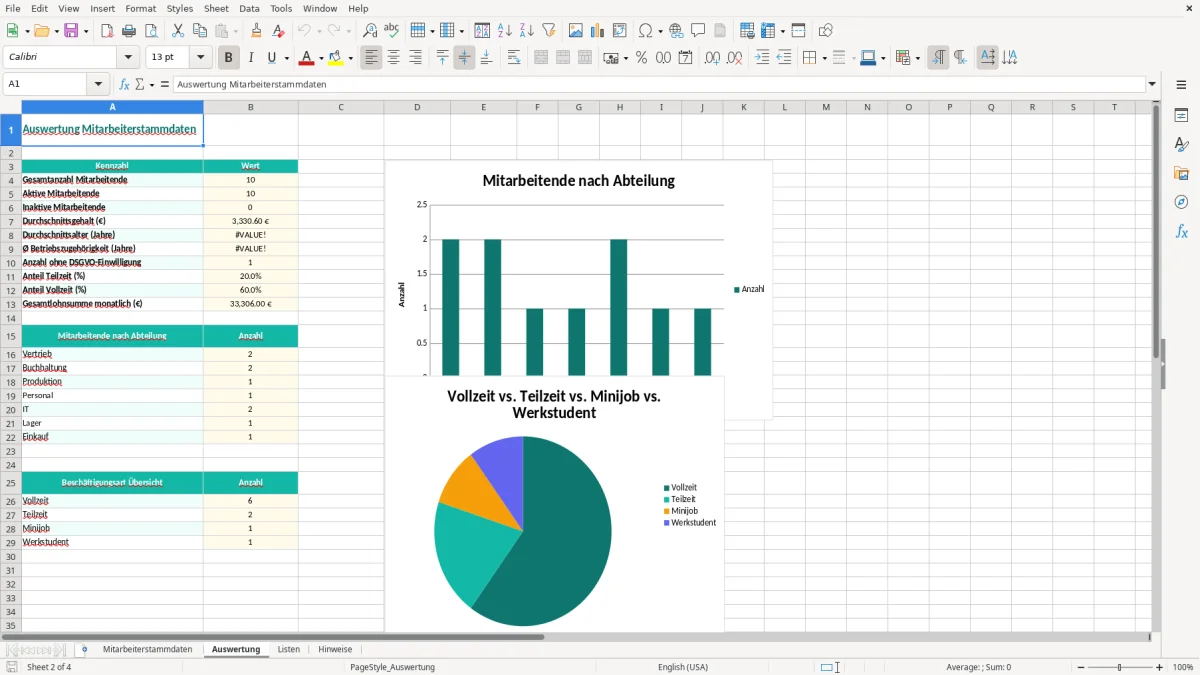Click the Clear Direct Formatting icon
This screenshot has height=675, width=1200.
[279, 31]
